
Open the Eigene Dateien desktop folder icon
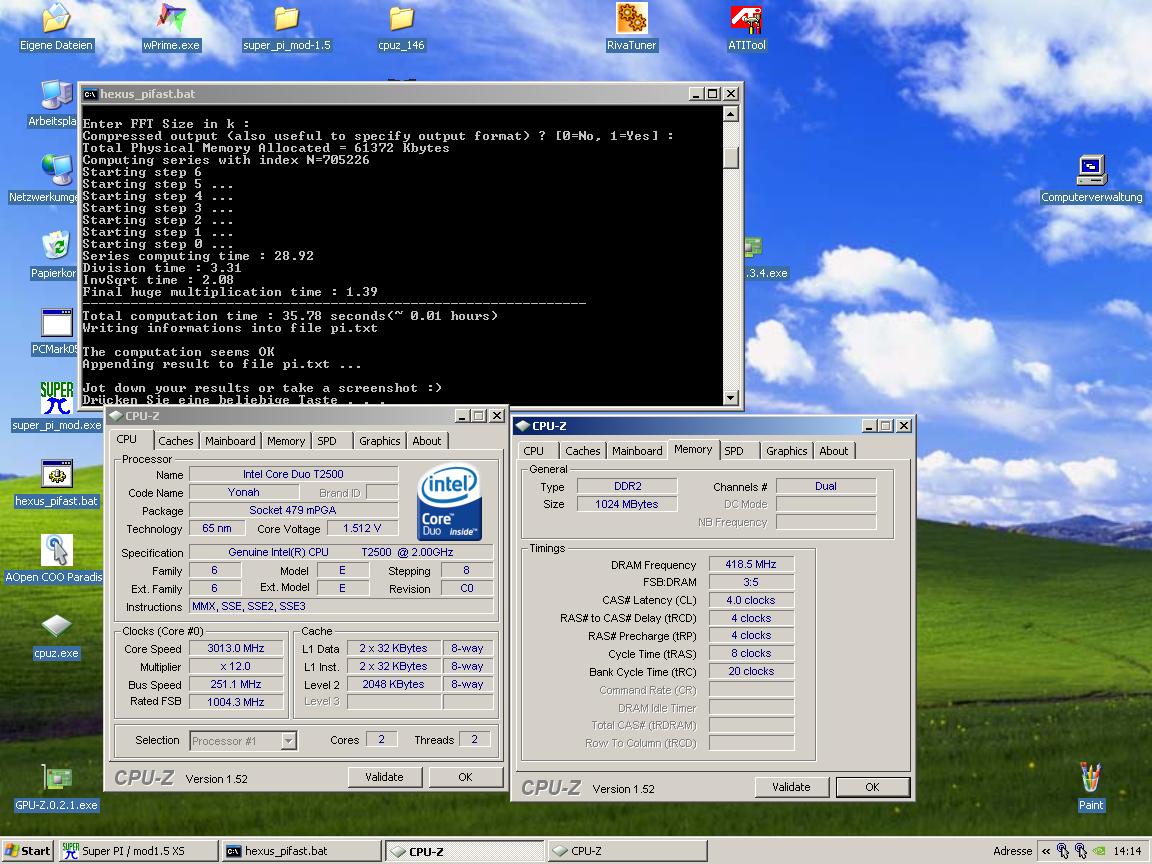tap(56, 18)
